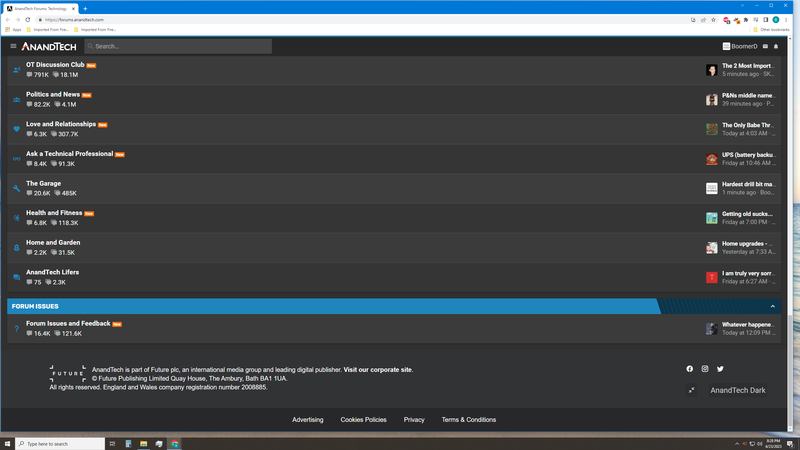Viewport: 800px width, 450px height.
Task: Click the Love and Relationships heart icon
Action: (x=16, y=129)
